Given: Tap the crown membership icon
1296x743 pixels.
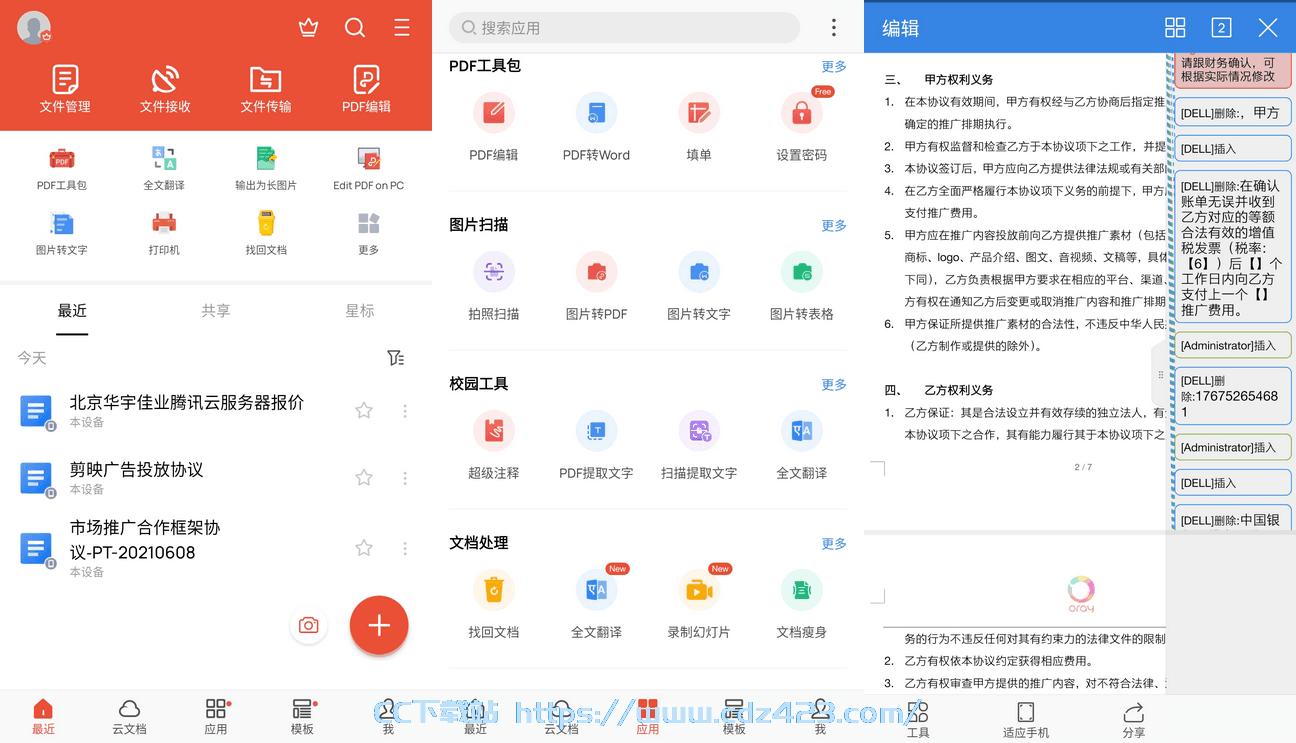Looking at the screenshot, I should point(308,28).
